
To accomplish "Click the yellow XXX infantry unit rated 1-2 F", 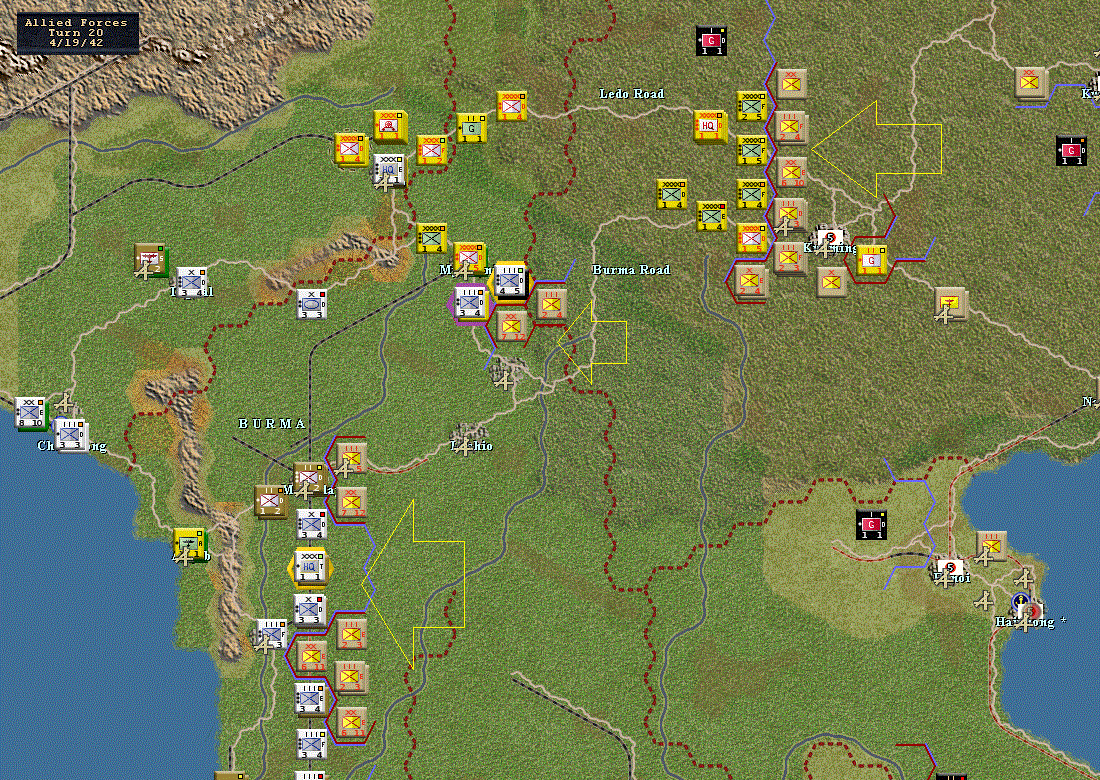I will tap(431, 150).
